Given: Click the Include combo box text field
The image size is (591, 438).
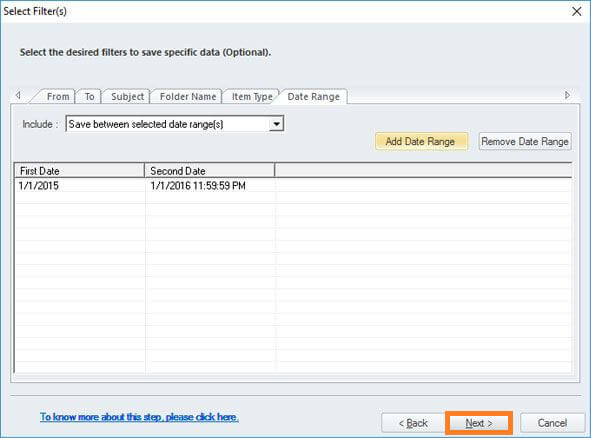Looking at the screenshot, I should click(168, 124).
